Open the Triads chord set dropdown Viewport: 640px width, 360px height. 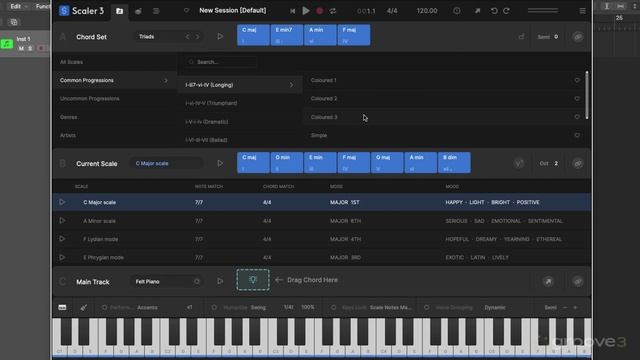(159, 37)
